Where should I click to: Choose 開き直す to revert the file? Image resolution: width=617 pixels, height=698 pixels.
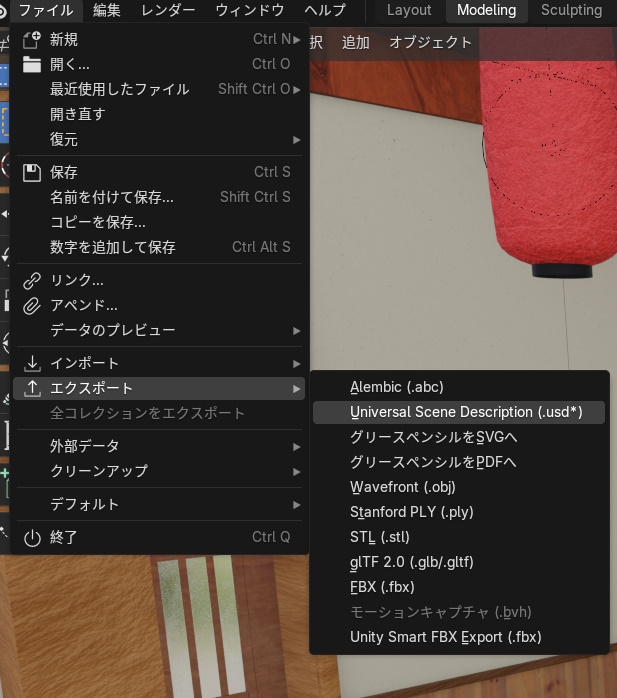[x=159, y=114]
